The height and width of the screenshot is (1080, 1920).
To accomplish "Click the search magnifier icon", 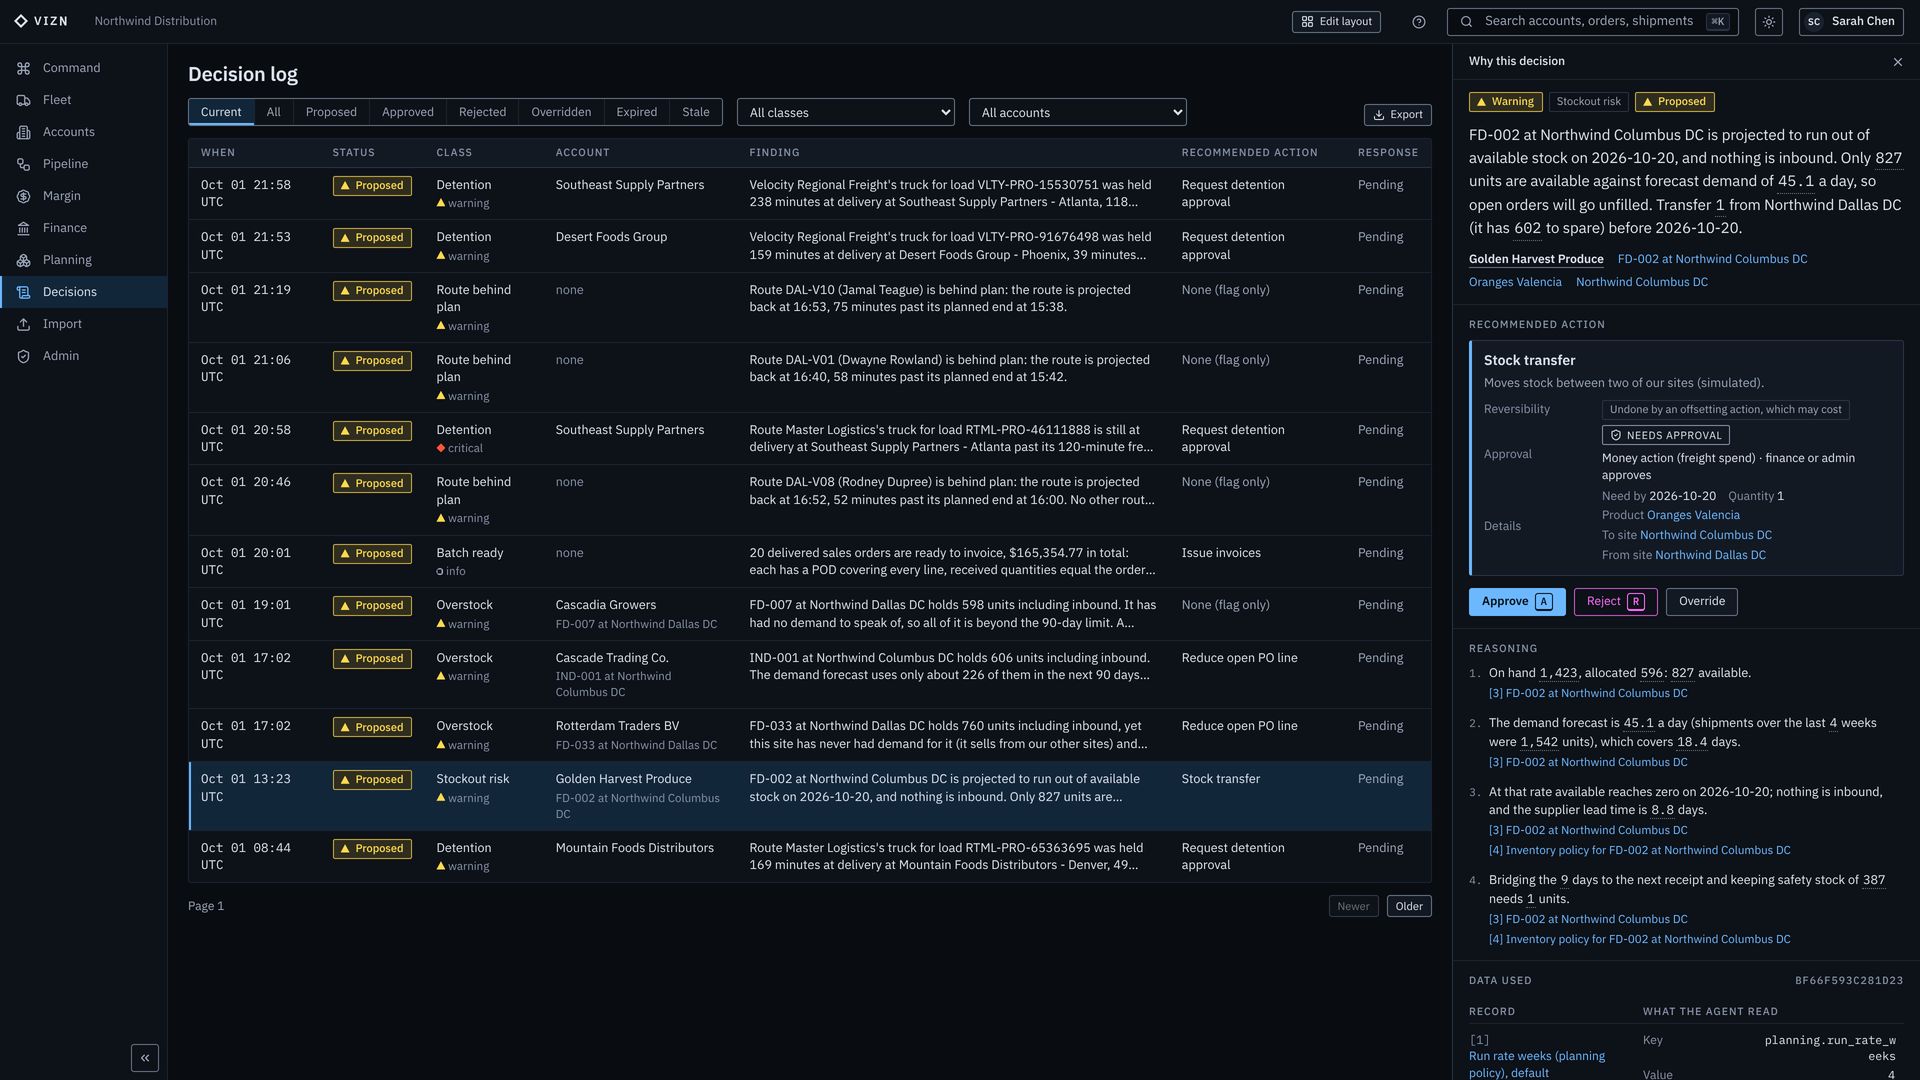I will click(1466, 22).
